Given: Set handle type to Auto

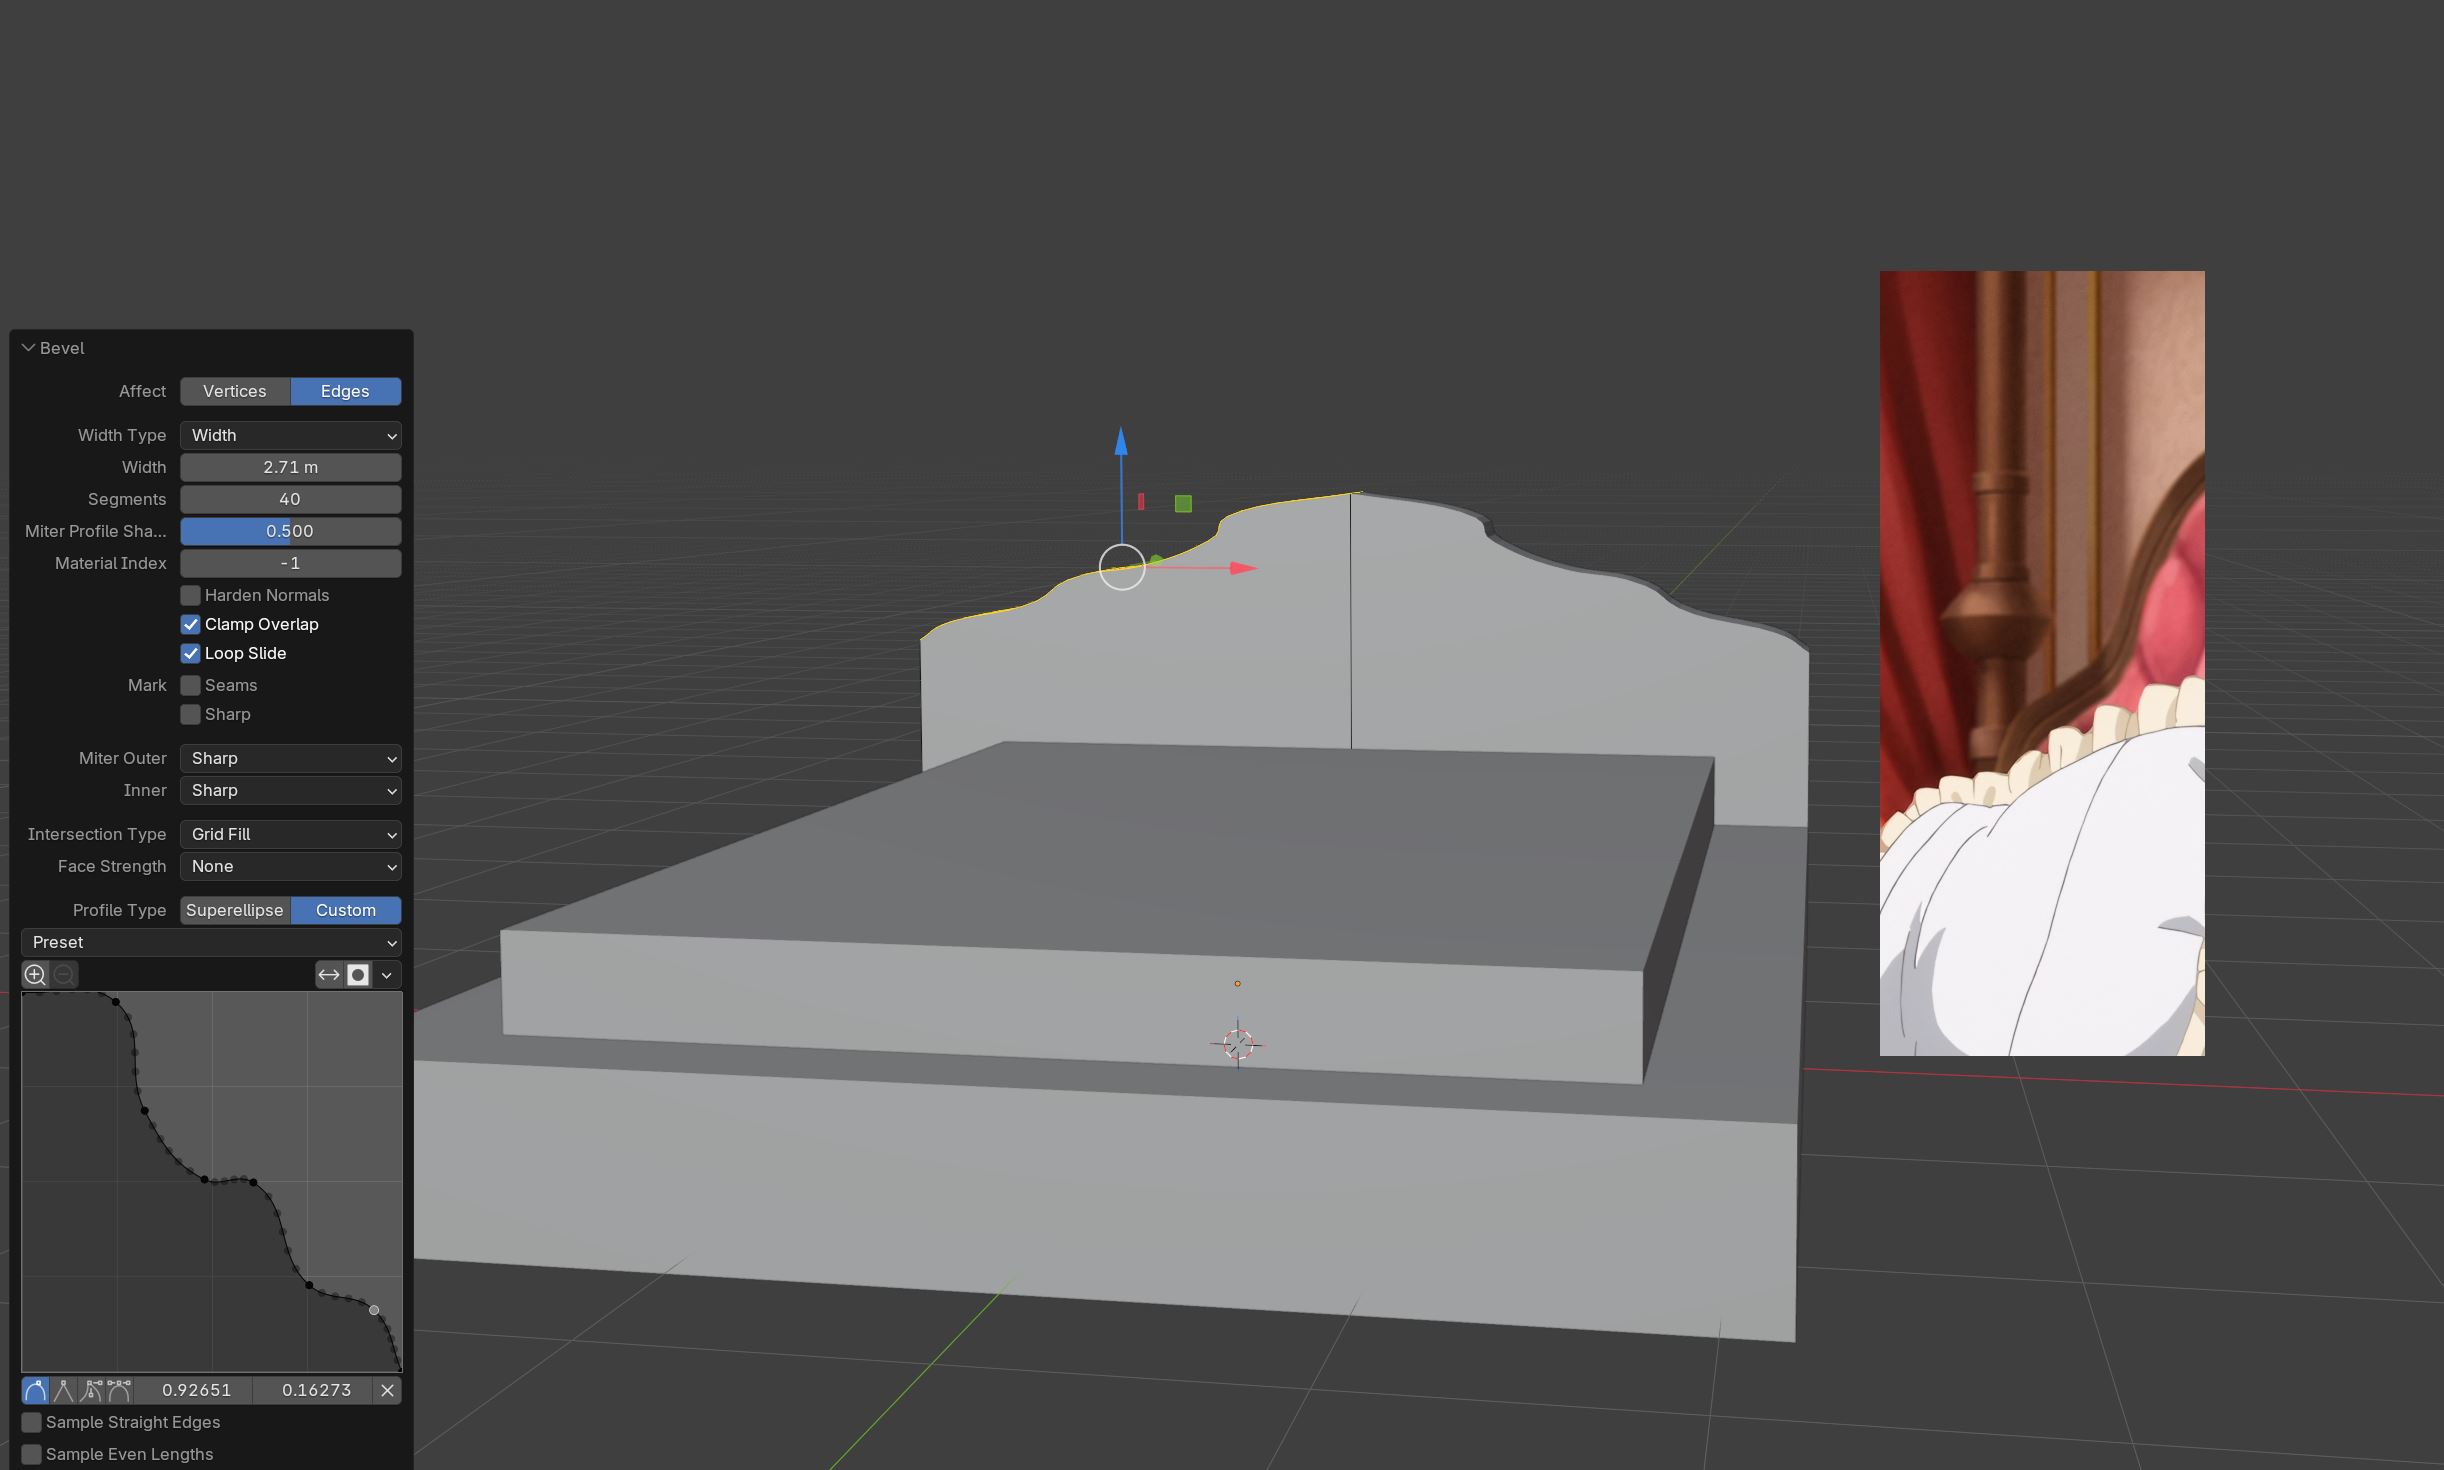Looking at the screenshot, I should tap(35, 1390).
